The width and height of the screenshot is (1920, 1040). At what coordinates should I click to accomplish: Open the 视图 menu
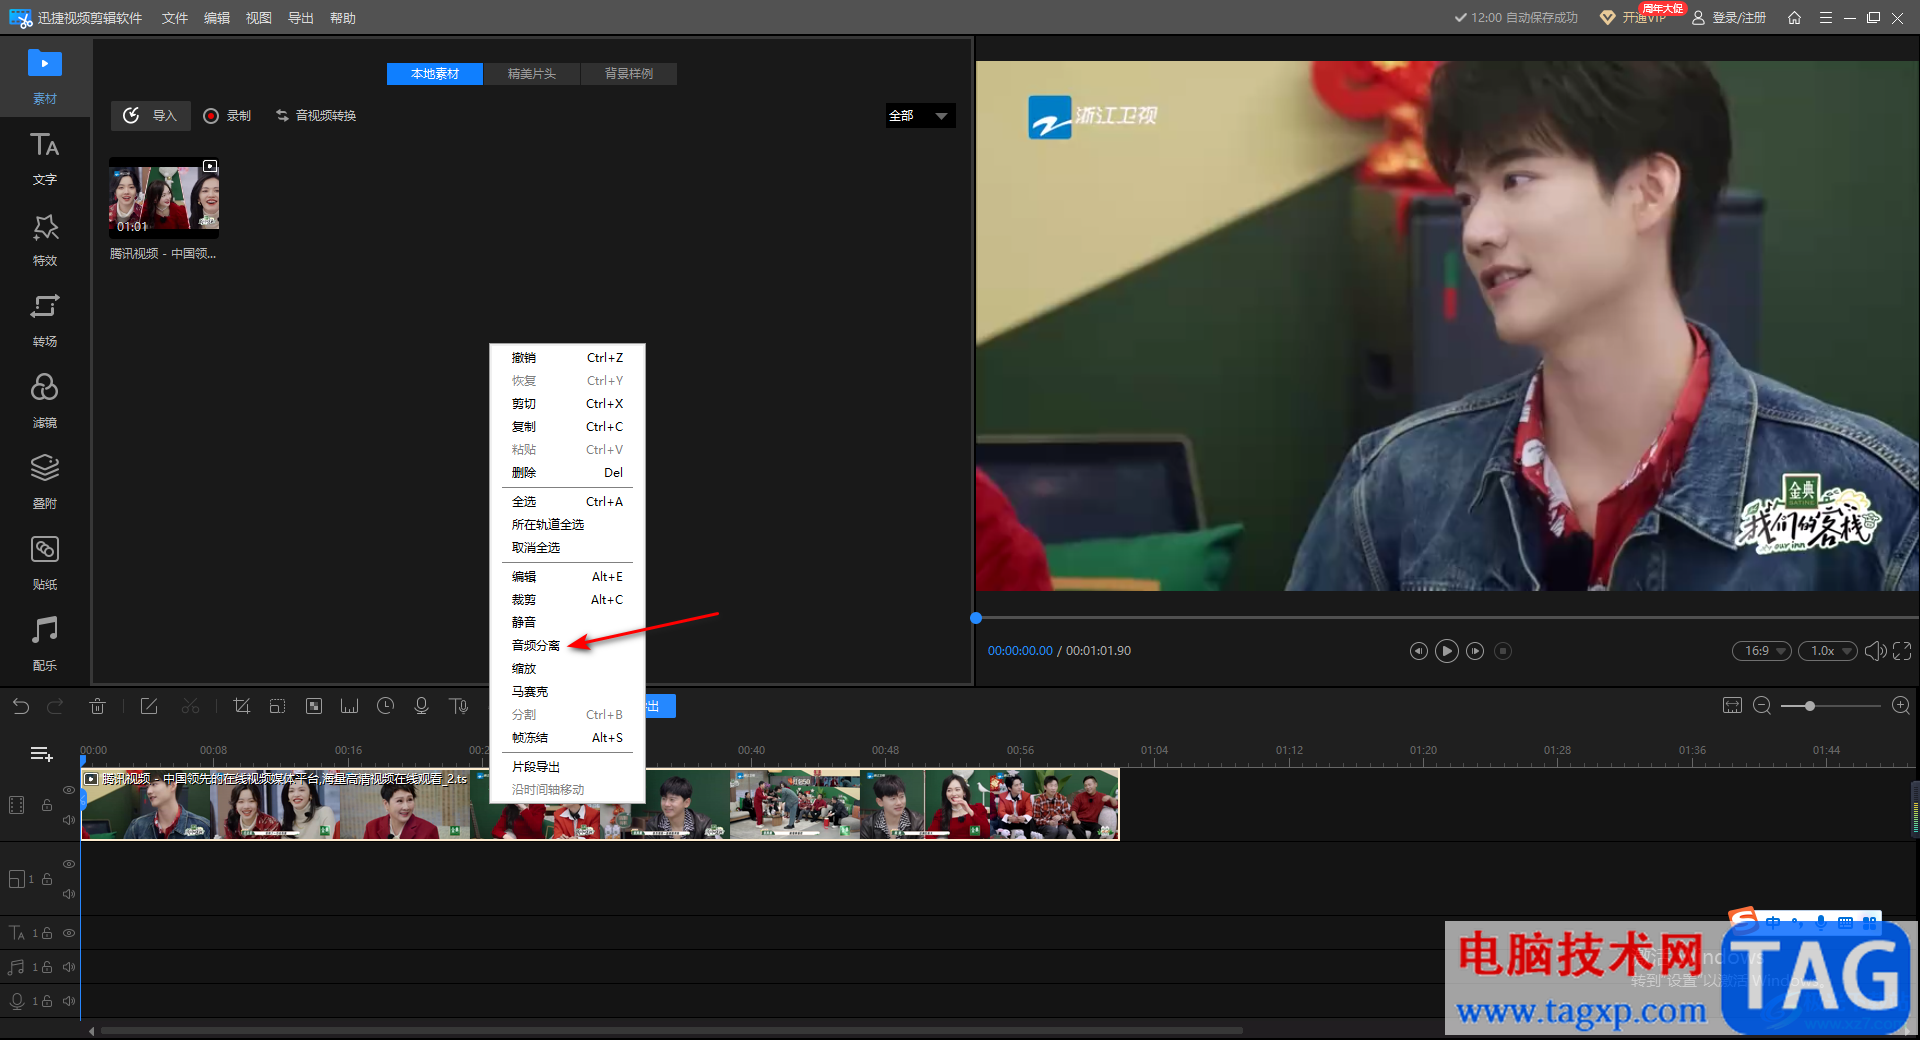259,18
